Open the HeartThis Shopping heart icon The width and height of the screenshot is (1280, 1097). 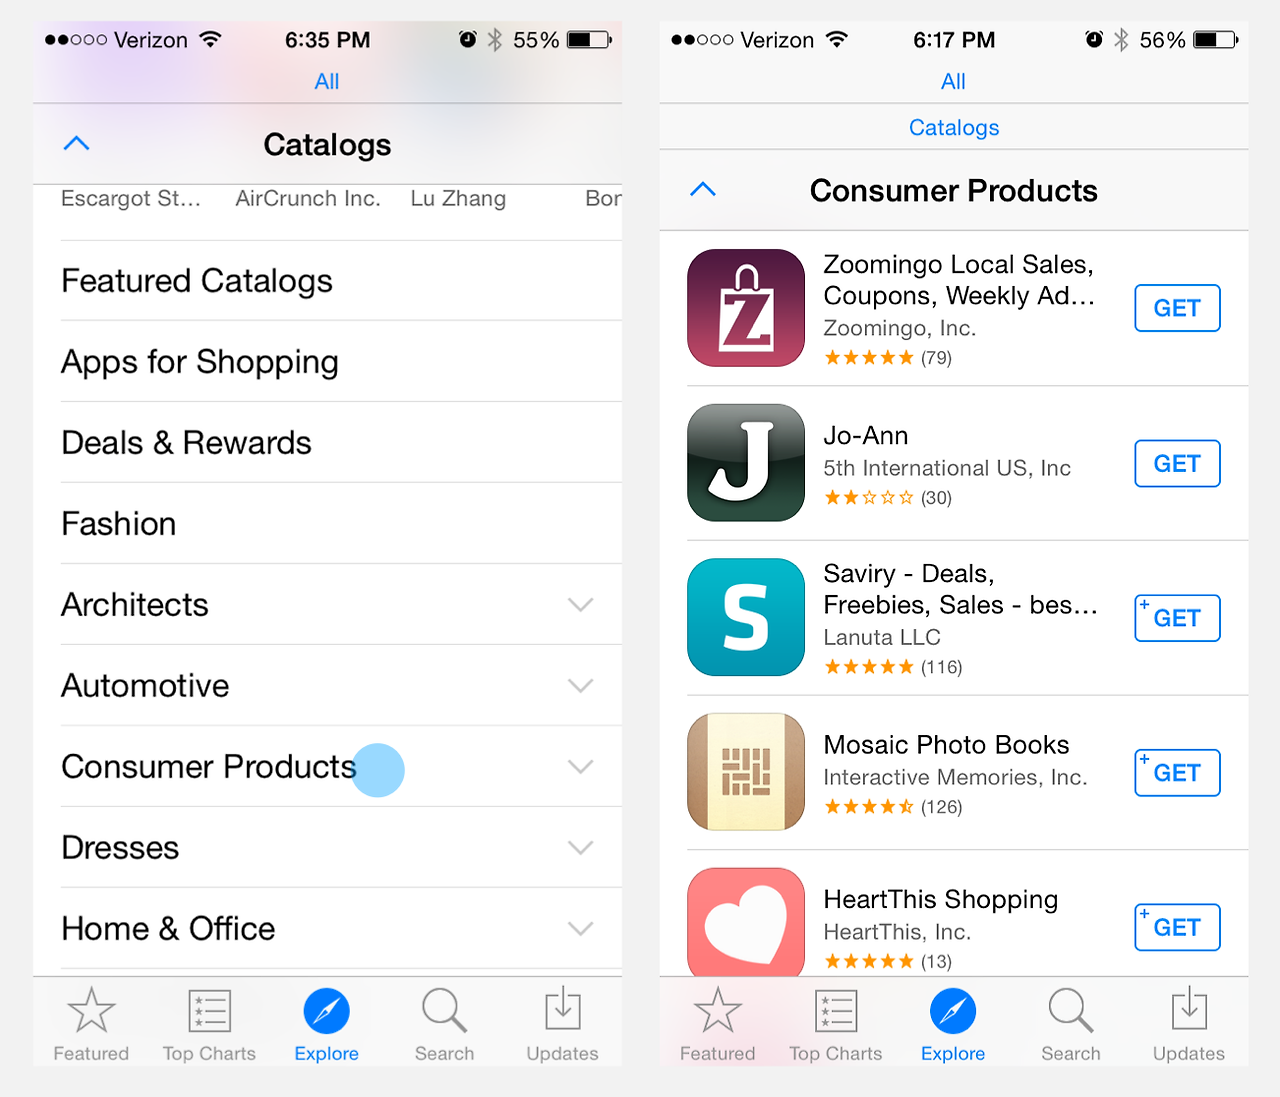(x=746, y=921)
